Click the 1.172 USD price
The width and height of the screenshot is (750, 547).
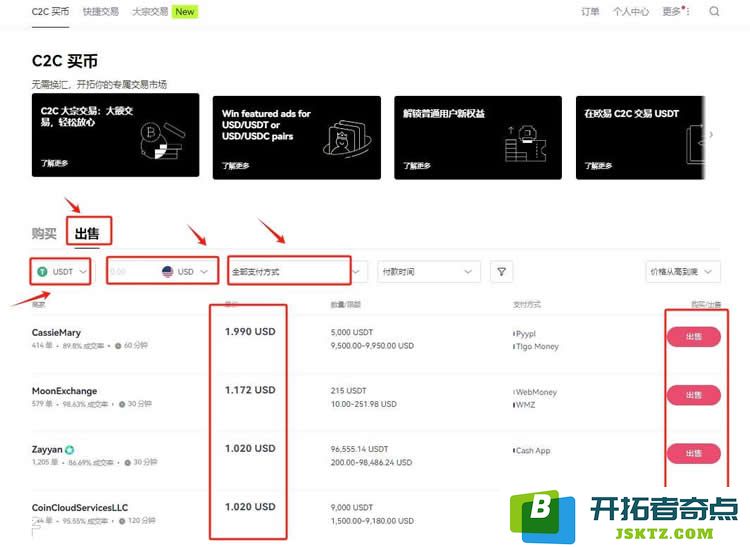tap(250, 390)
